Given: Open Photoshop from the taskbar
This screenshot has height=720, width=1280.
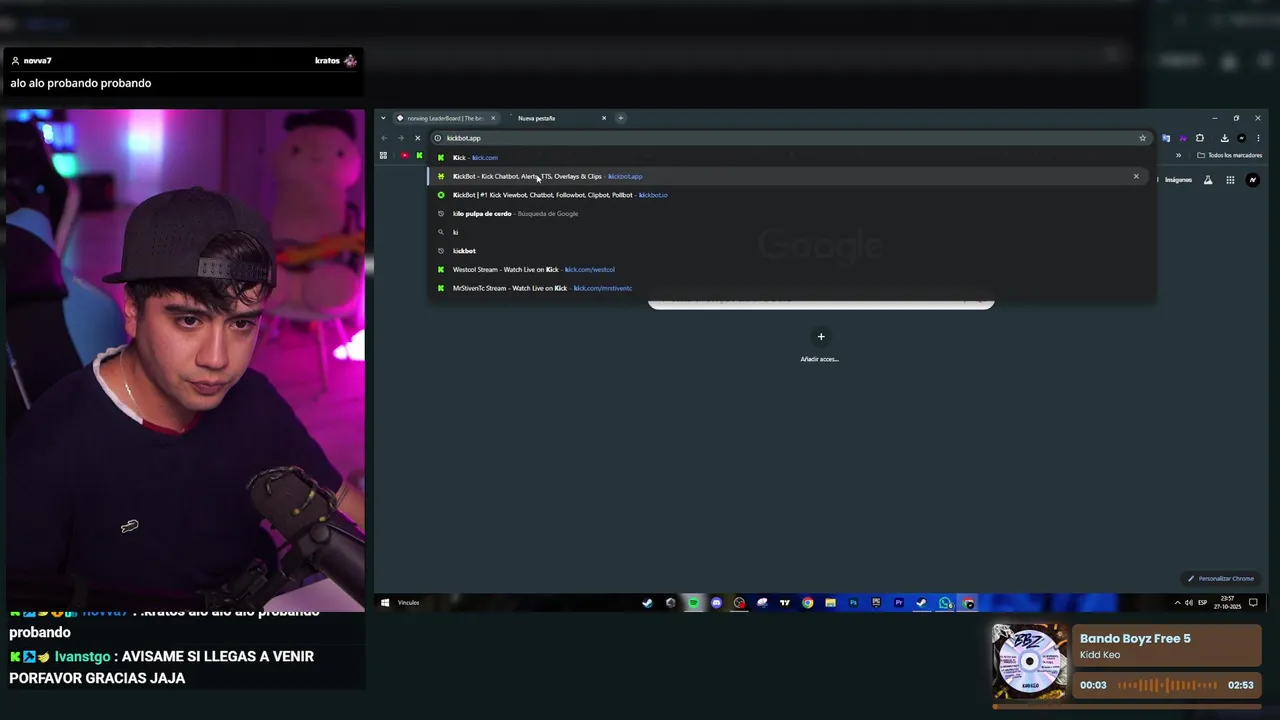Looking at the screenshot, I should 853,602.
